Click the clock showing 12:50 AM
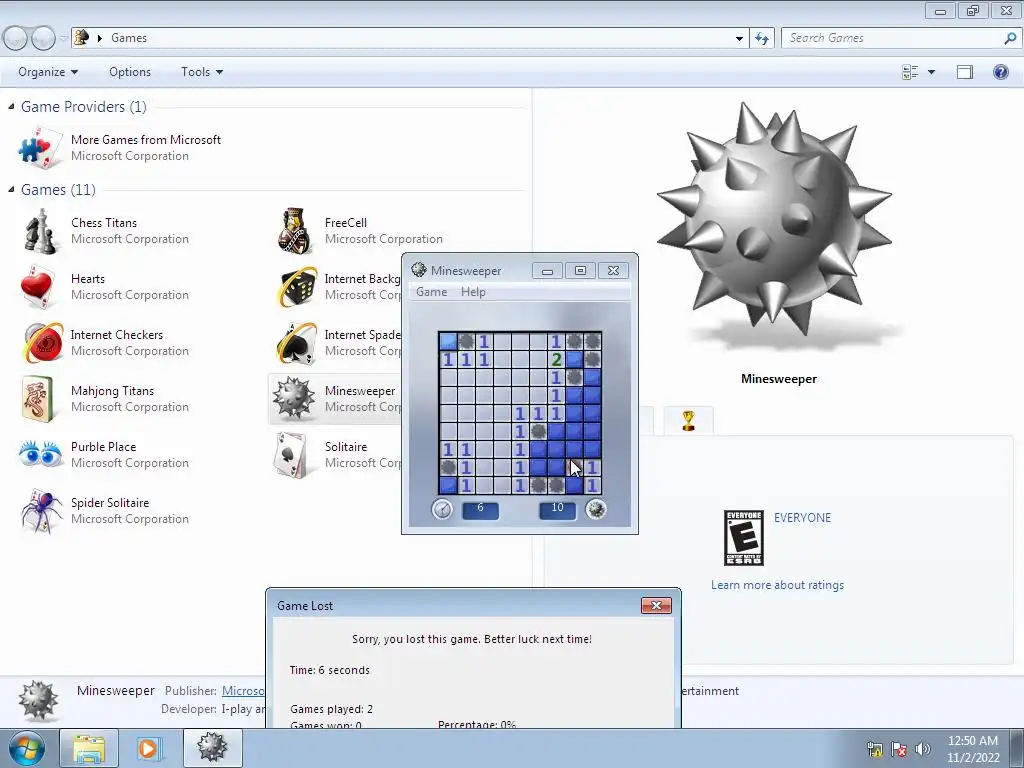This screenshot has width=1024, height=768. pyautogui.click(x=973, y=741)
